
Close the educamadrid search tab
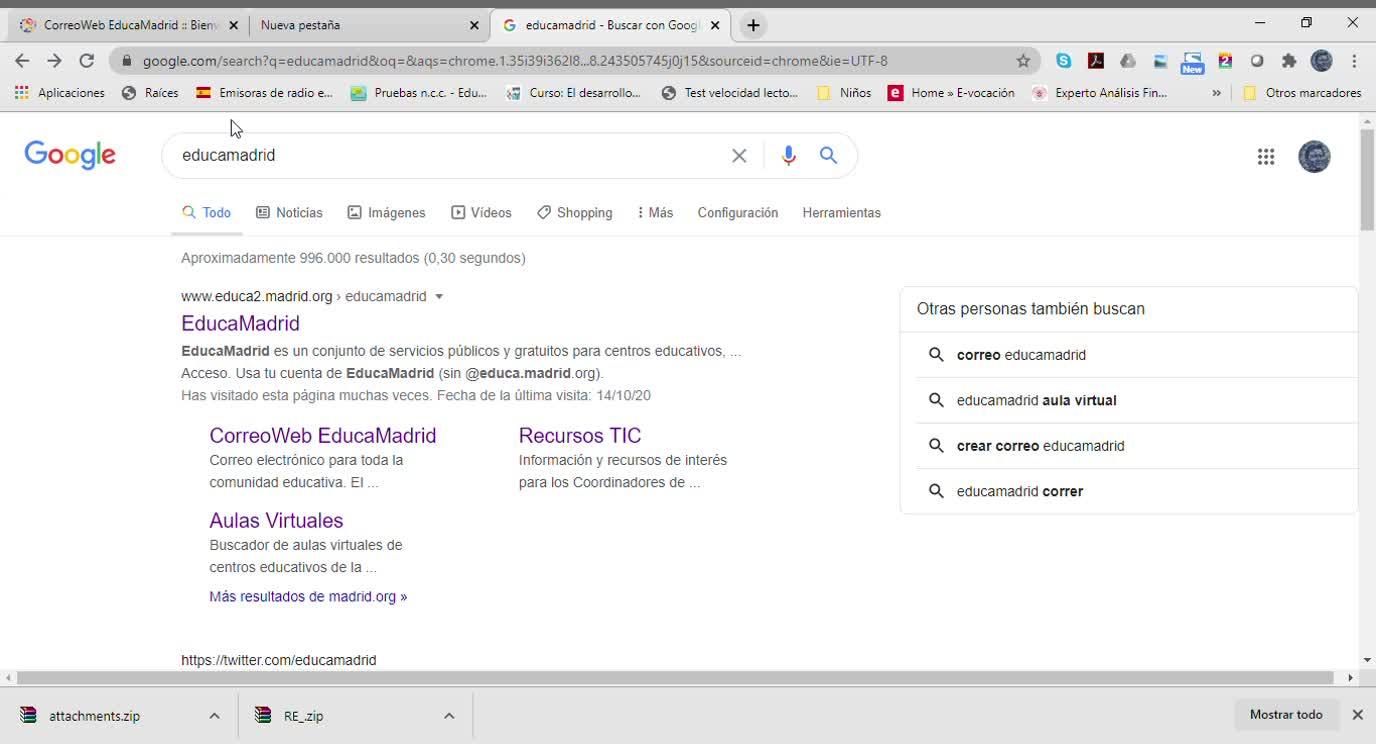click(x=715, y=25)
